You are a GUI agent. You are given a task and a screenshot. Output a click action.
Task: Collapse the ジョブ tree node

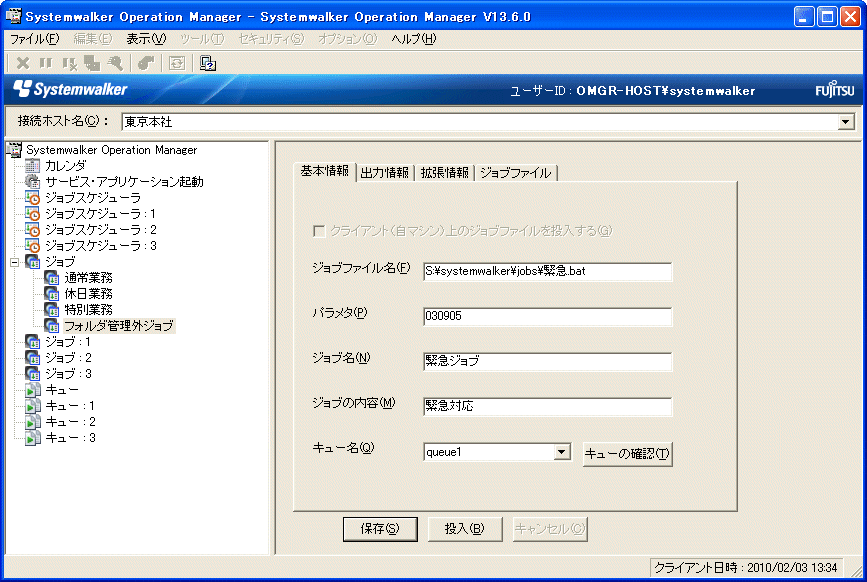click(14, 262)
